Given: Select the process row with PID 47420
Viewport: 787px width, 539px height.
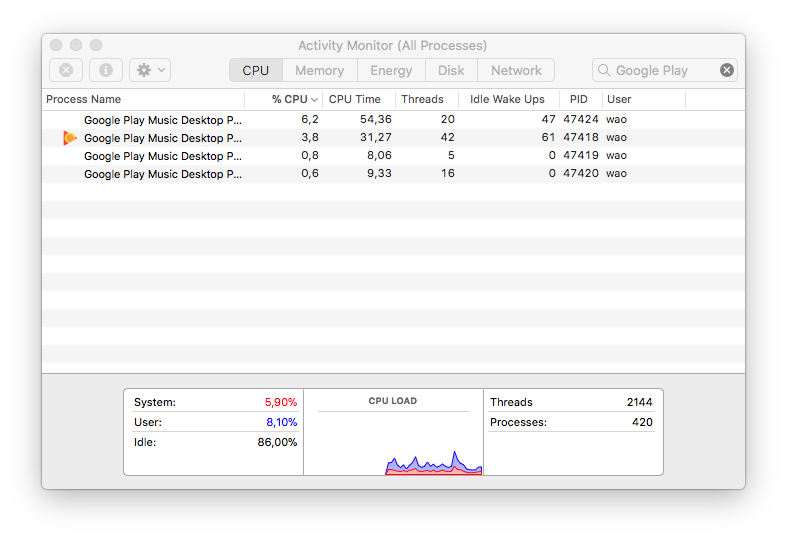Looking at the screenshot, I should [x=394, y=174].
